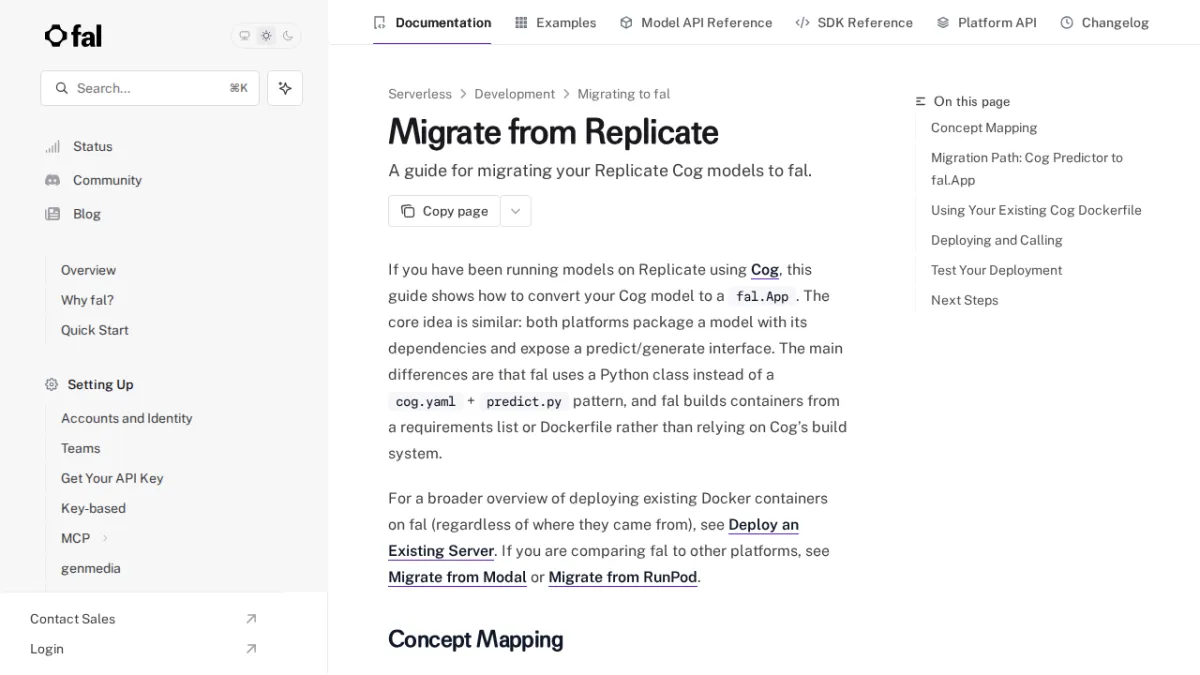The image size is (1200, 675).
Task: Go to Development breadcrumb
Action: [514, 94]
